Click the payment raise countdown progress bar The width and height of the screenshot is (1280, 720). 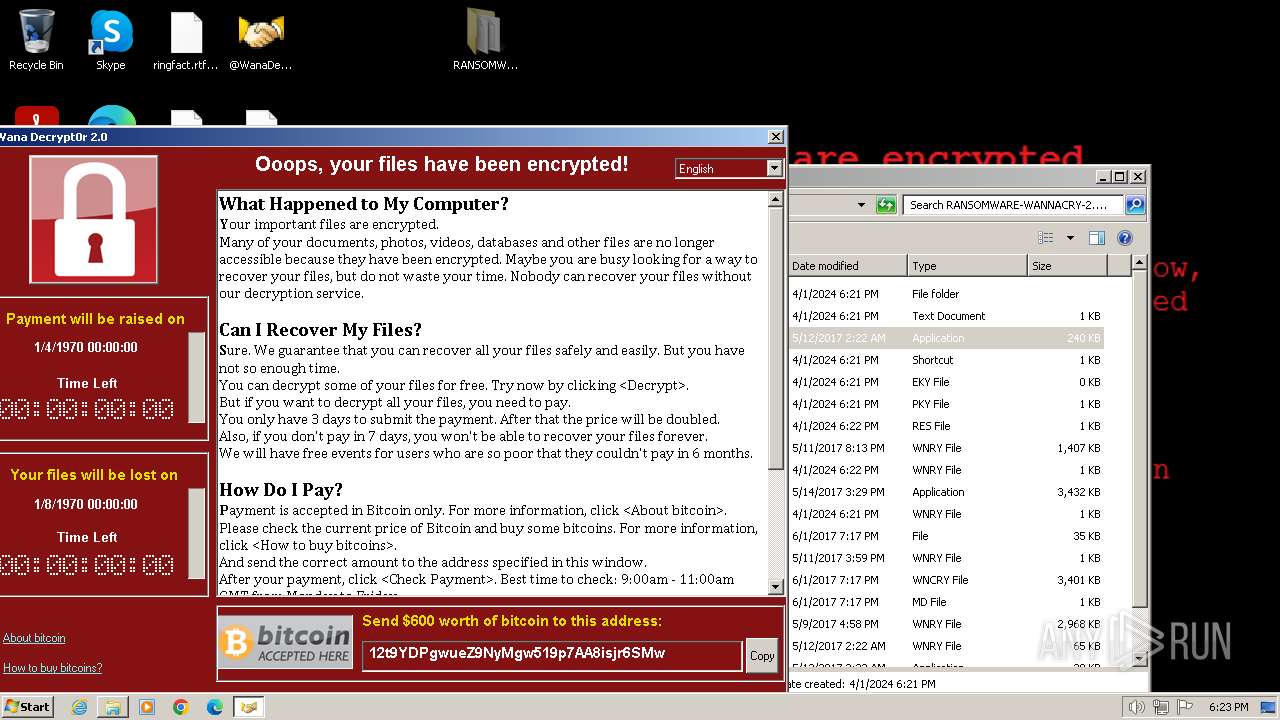[x=196, y=380]
